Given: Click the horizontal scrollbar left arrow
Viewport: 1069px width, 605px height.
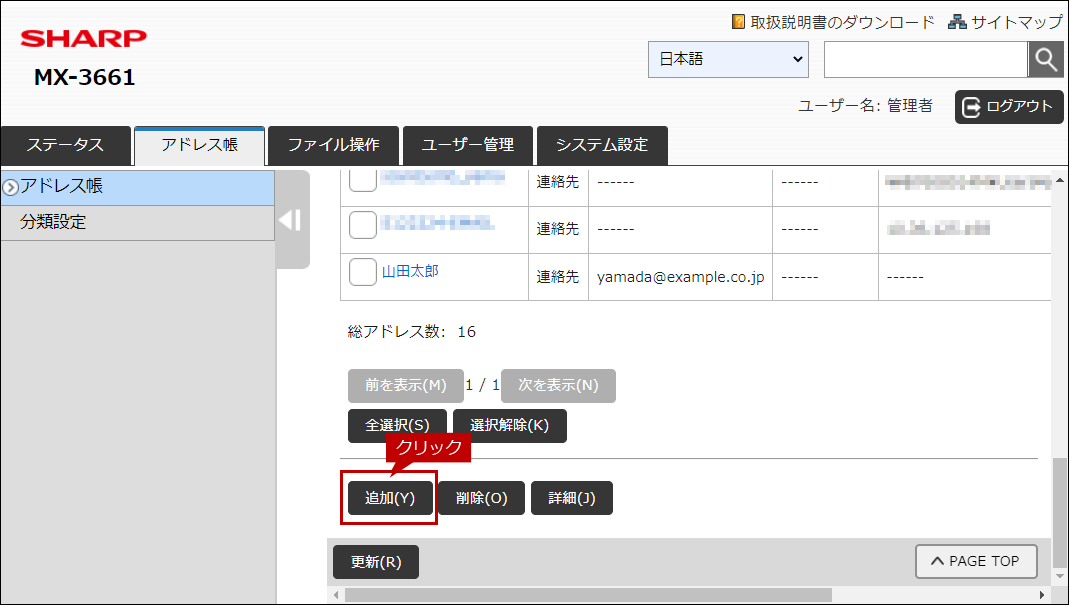Looking at the screenshot, I should pos(335,595).
